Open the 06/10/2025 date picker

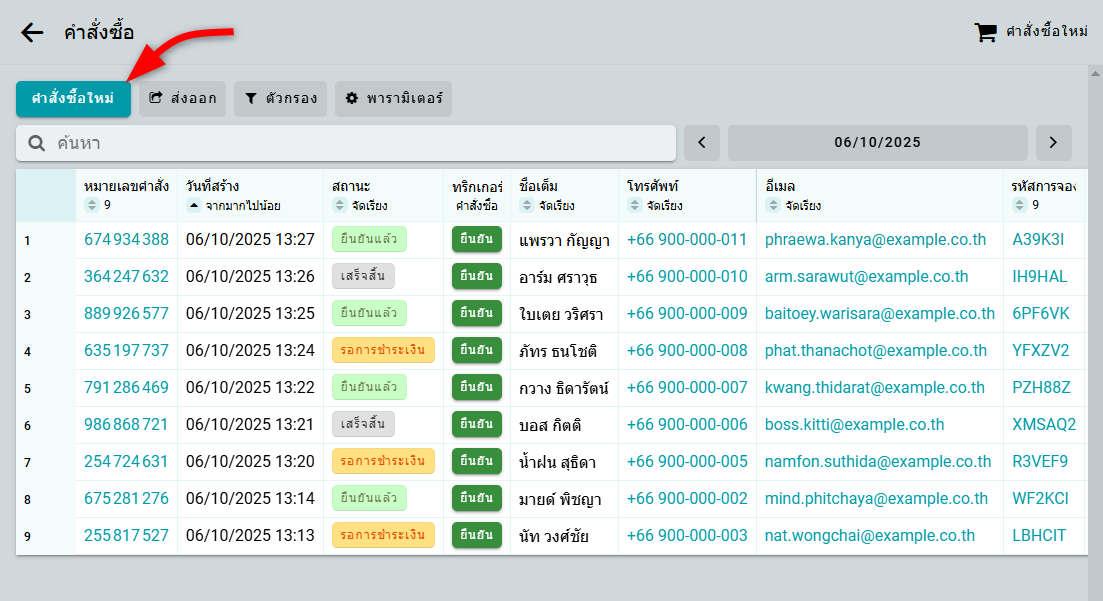click(877, 143)
